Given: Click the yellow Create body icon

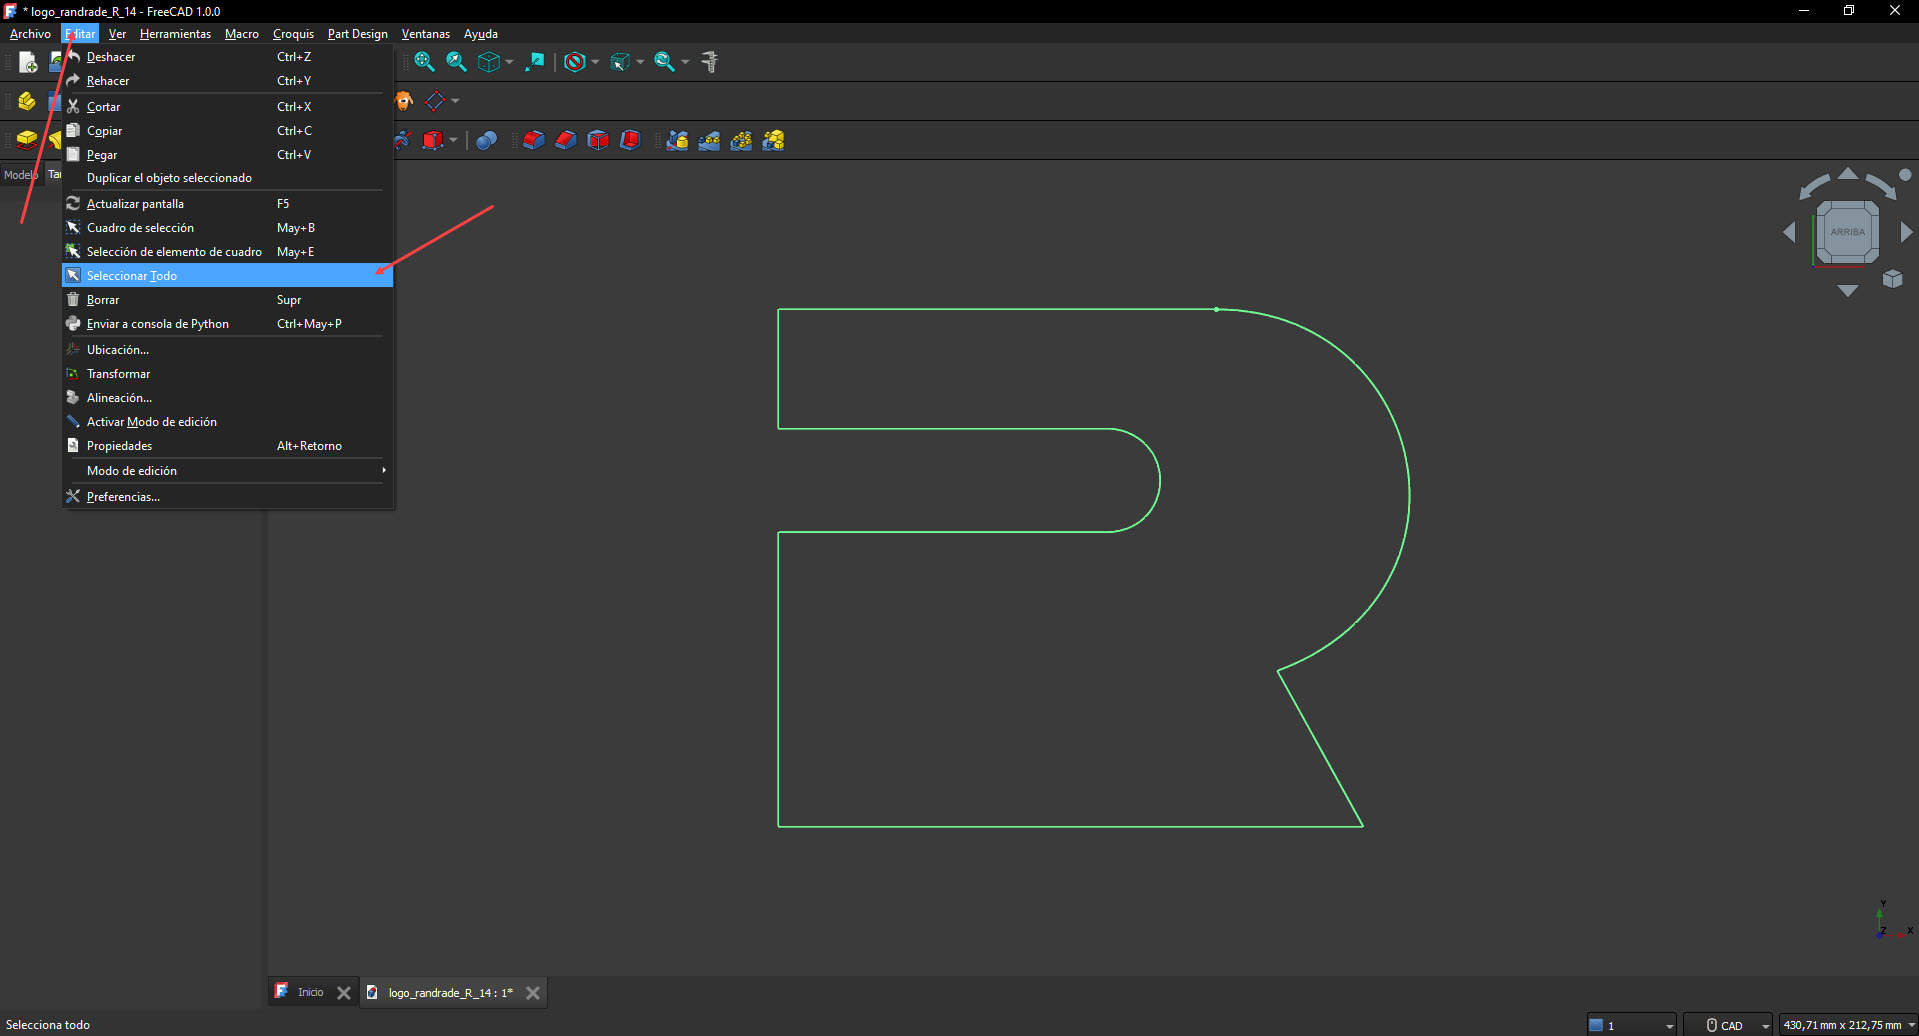Looking at the screenshot, I should click(27, 101).
